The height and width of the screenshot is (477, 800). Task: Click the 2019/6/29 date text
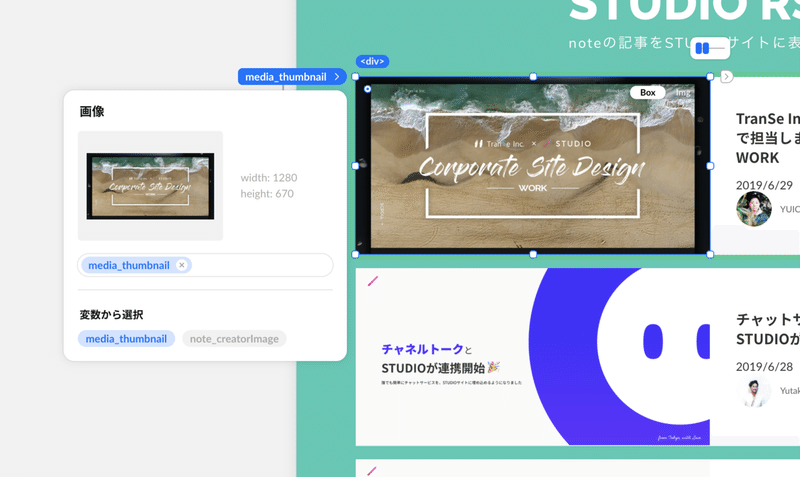click(764, 185)
